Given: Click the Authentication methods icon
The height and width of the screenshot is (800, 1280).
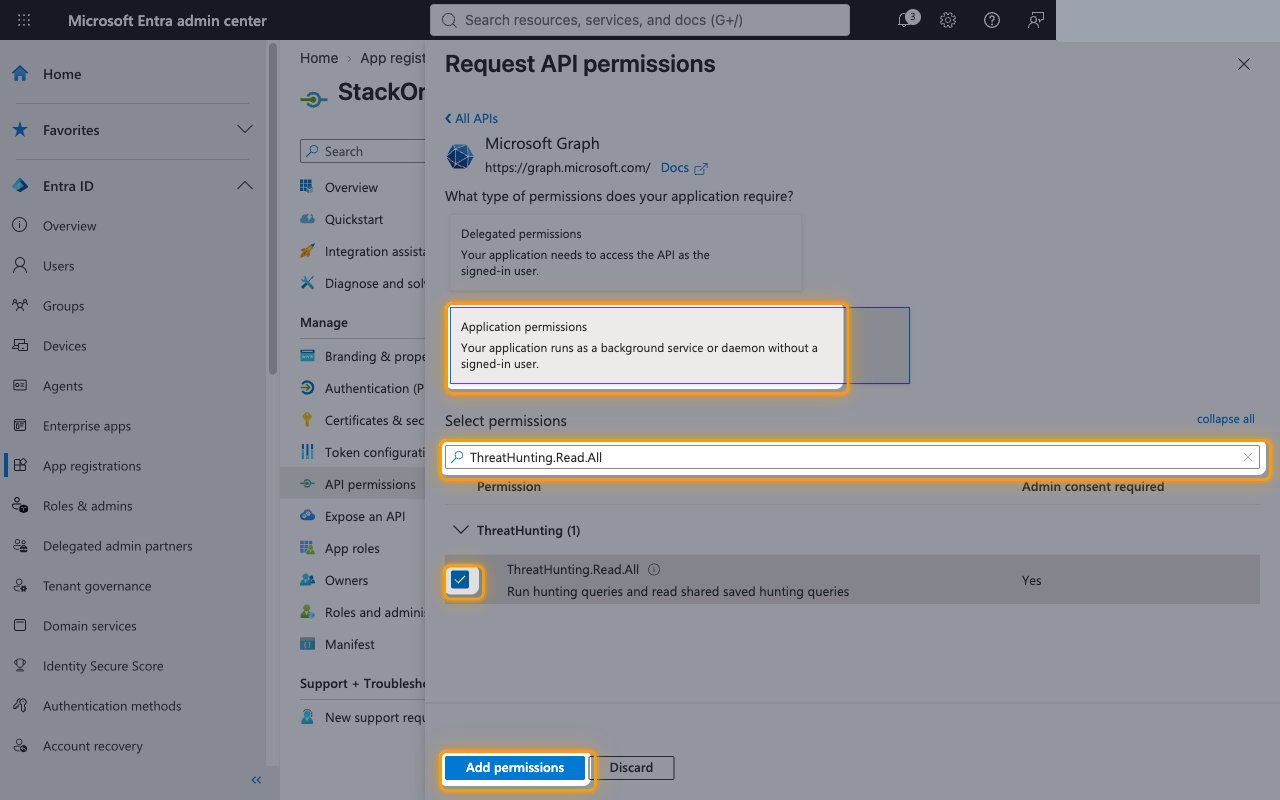Looking at the screenshot, I should pos(20,706).
